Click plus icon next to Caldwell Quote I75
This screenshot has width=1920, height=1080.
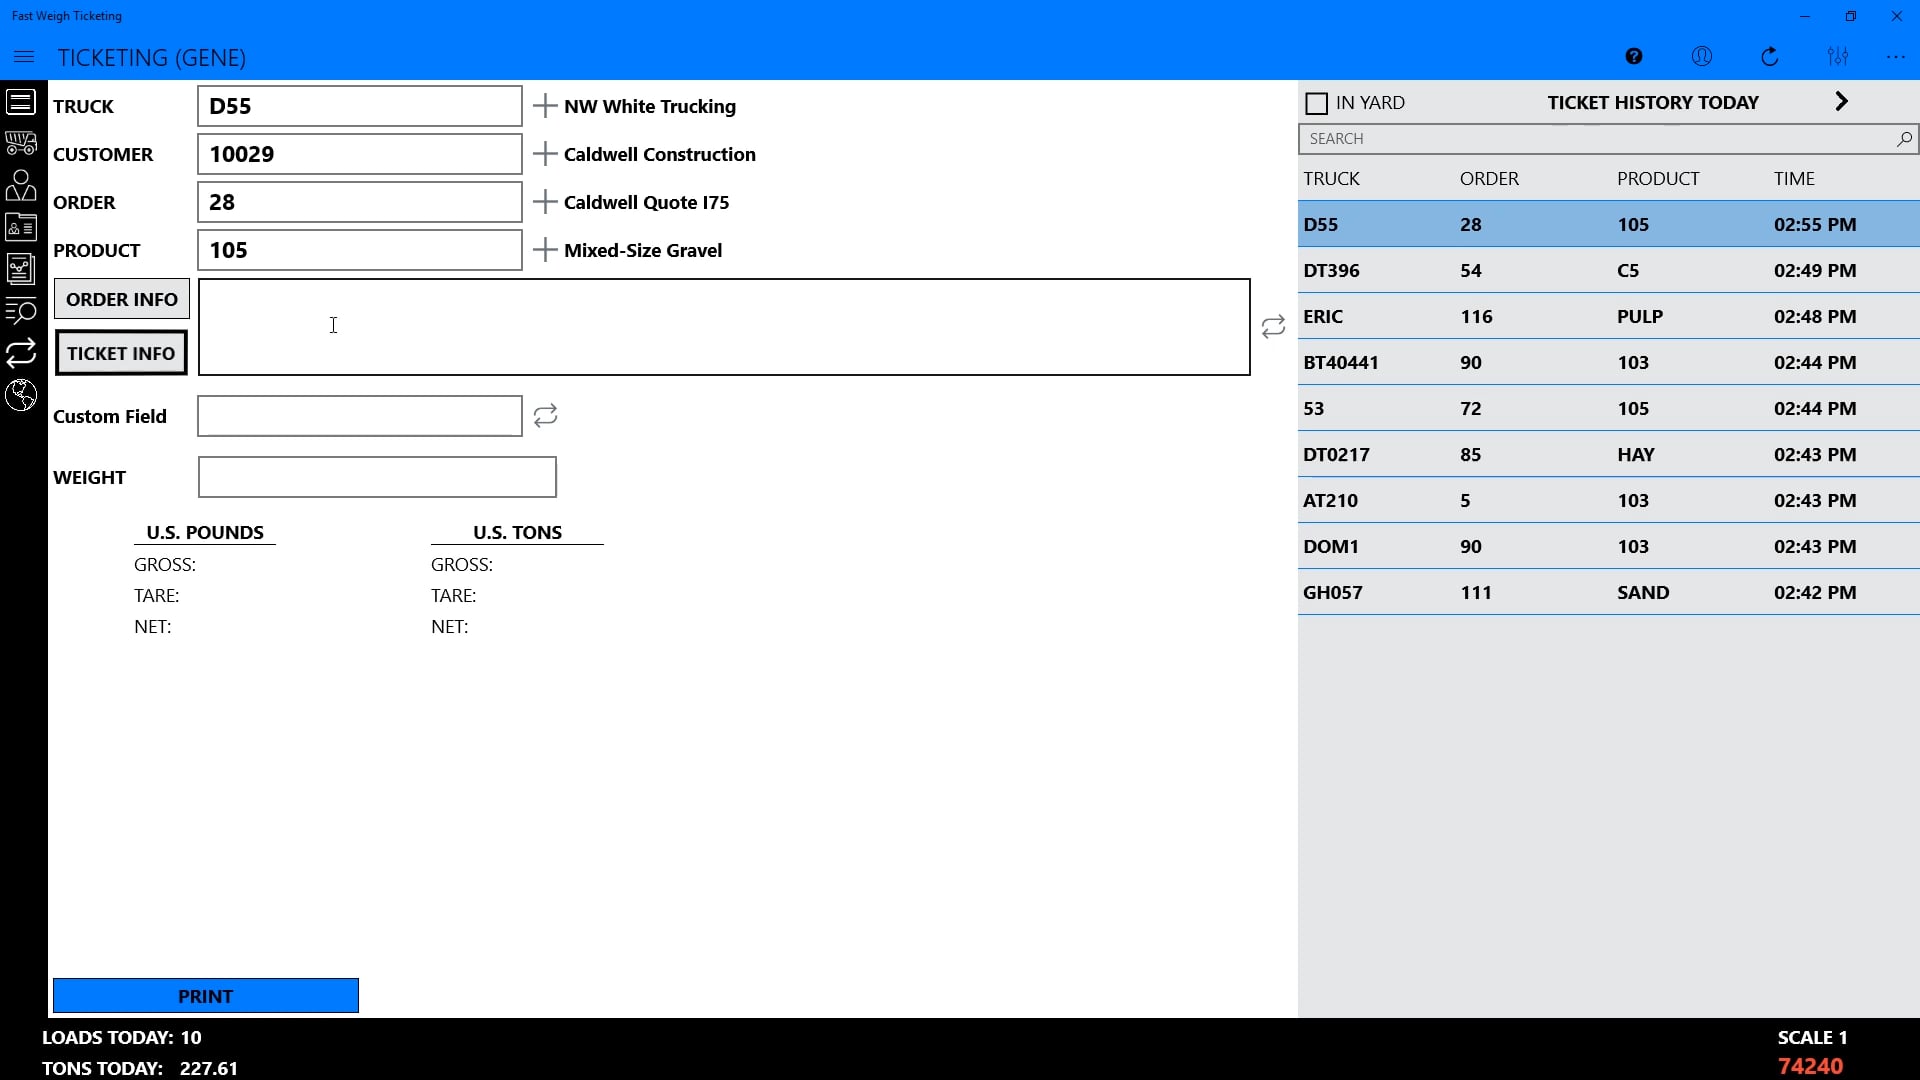click(545, 202)
